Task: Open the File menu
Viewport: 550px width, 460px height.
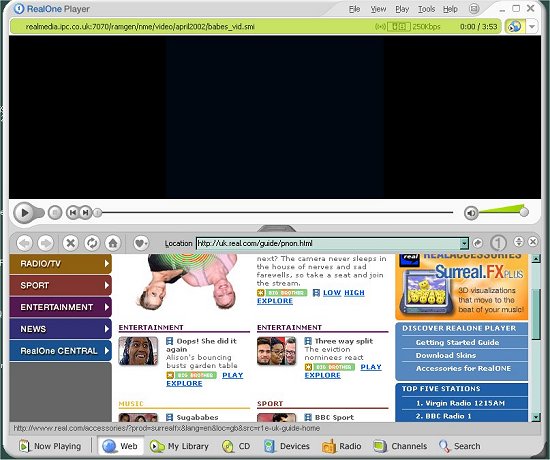Action: (354, 9)
